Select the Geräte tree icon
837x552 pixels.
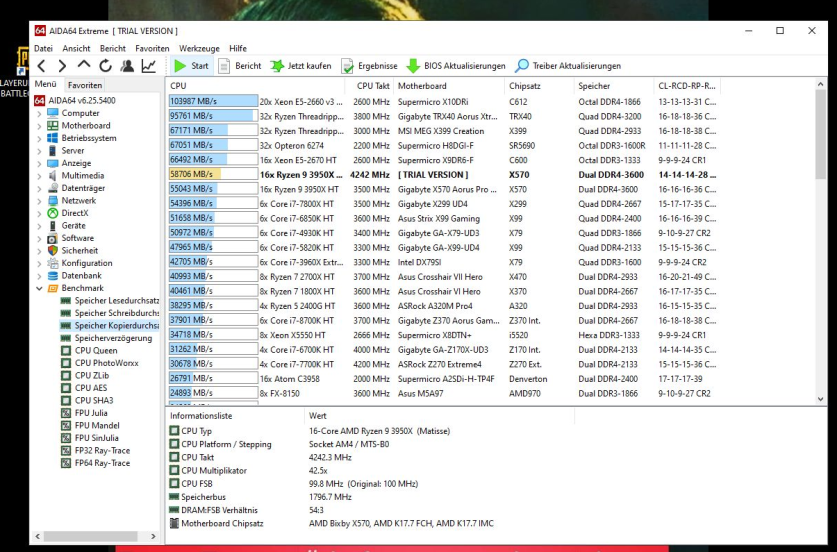52,225
